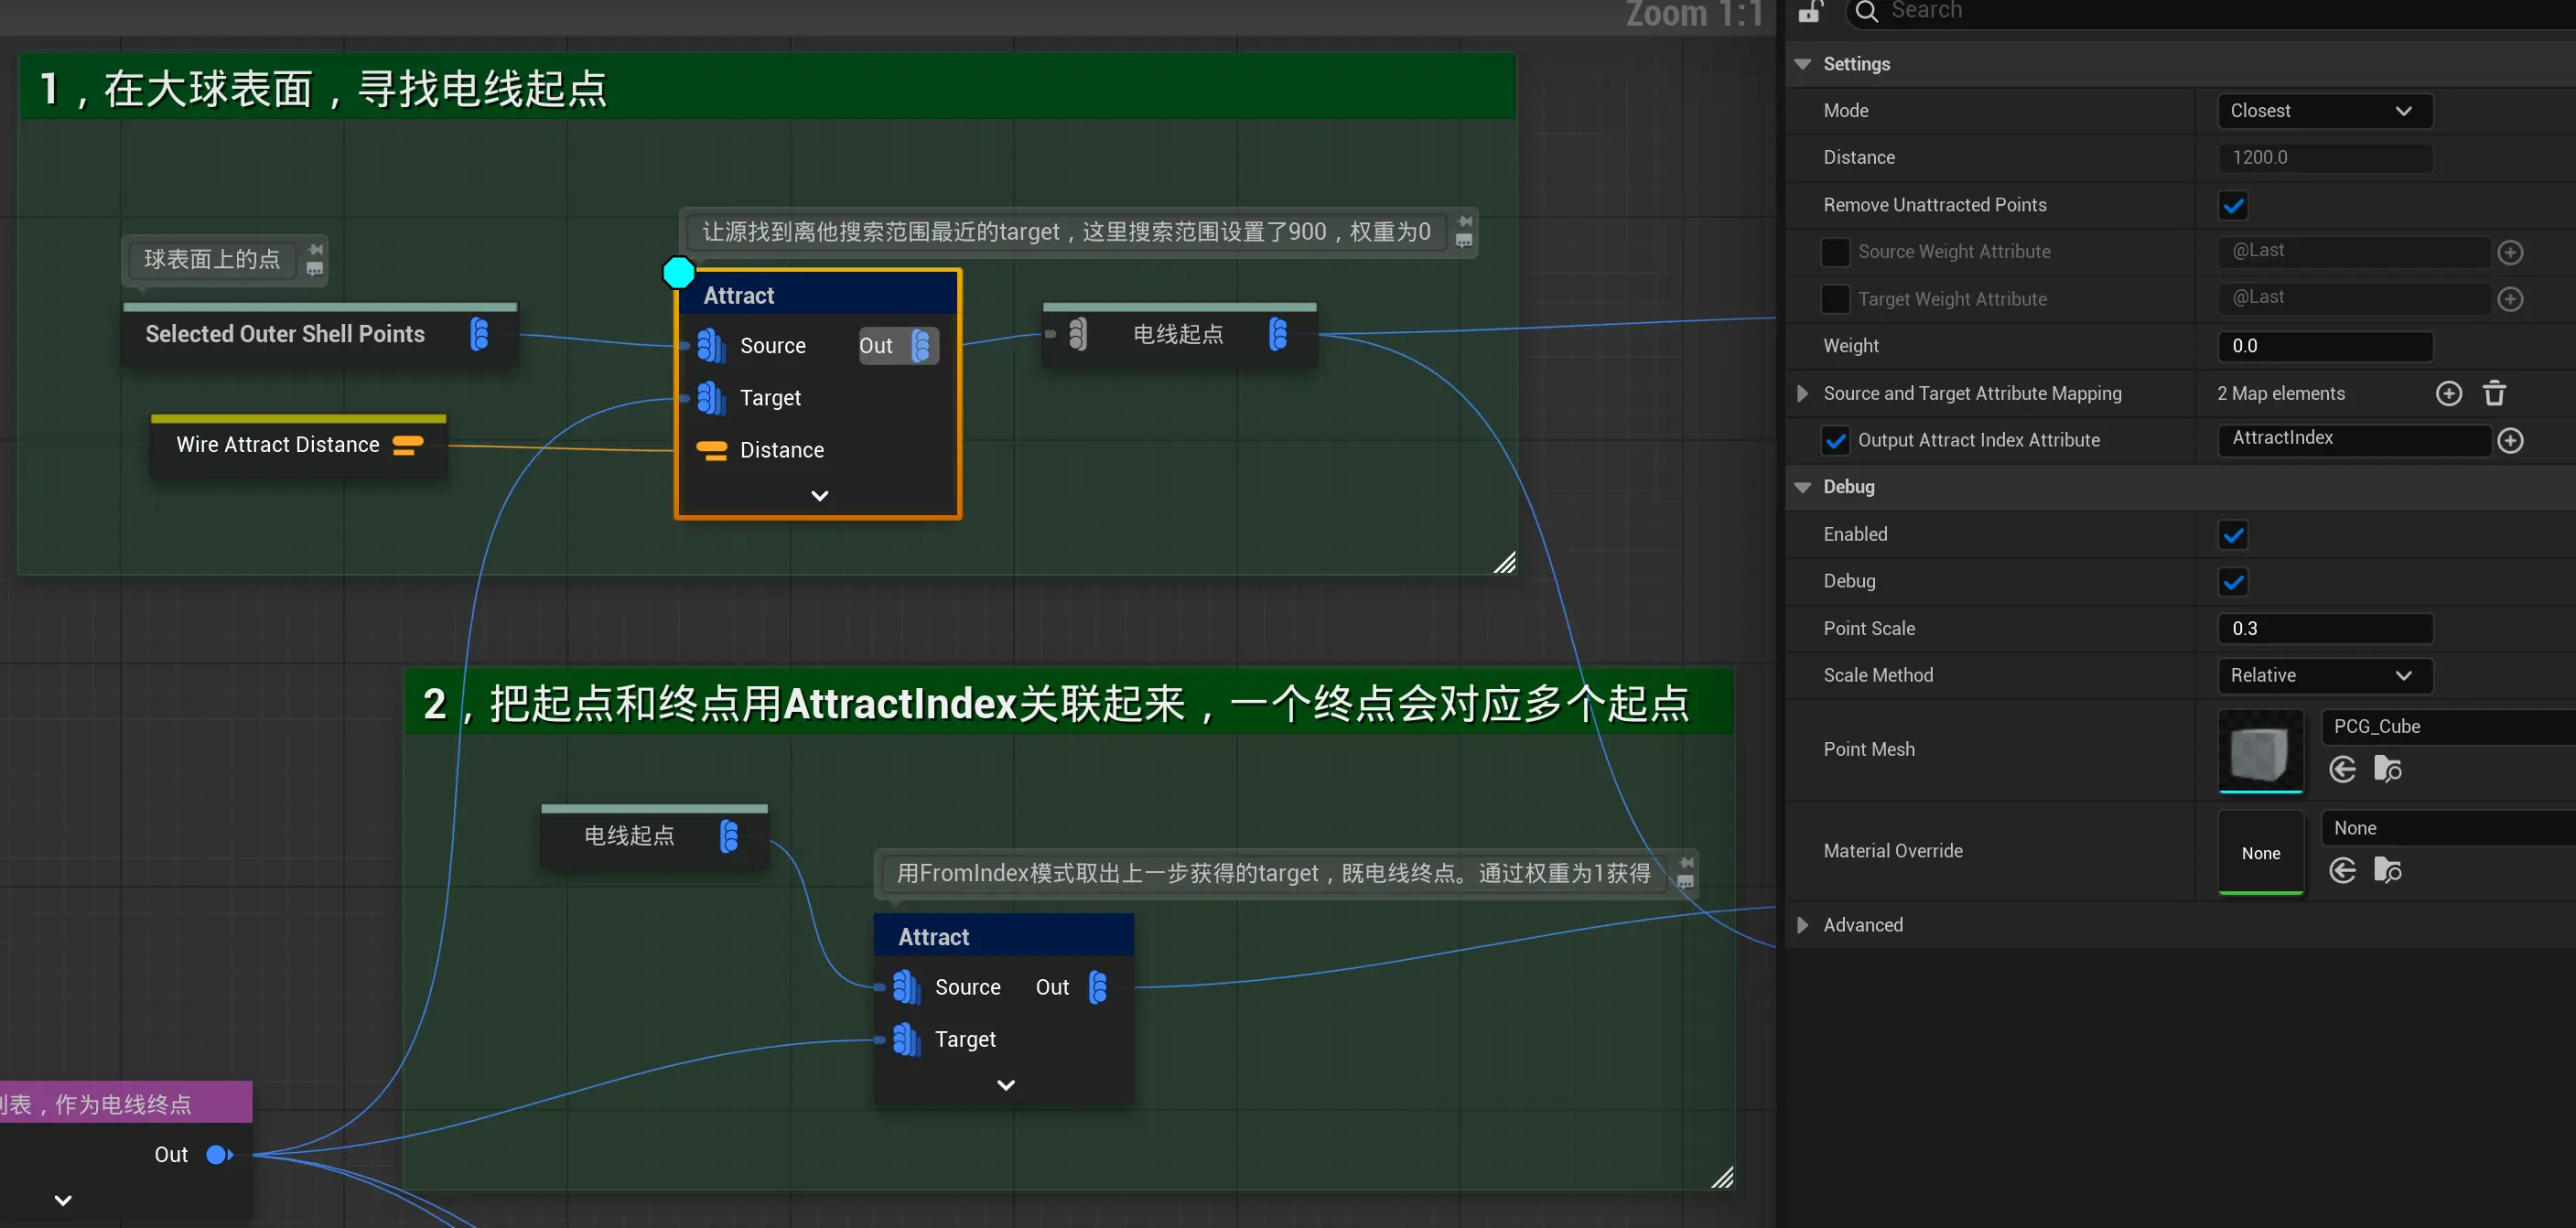Viewport: 2576px width, 1228px height.
Task: Toggle Output Attract Index Attribute checkbox
Action: point(1835,440)
